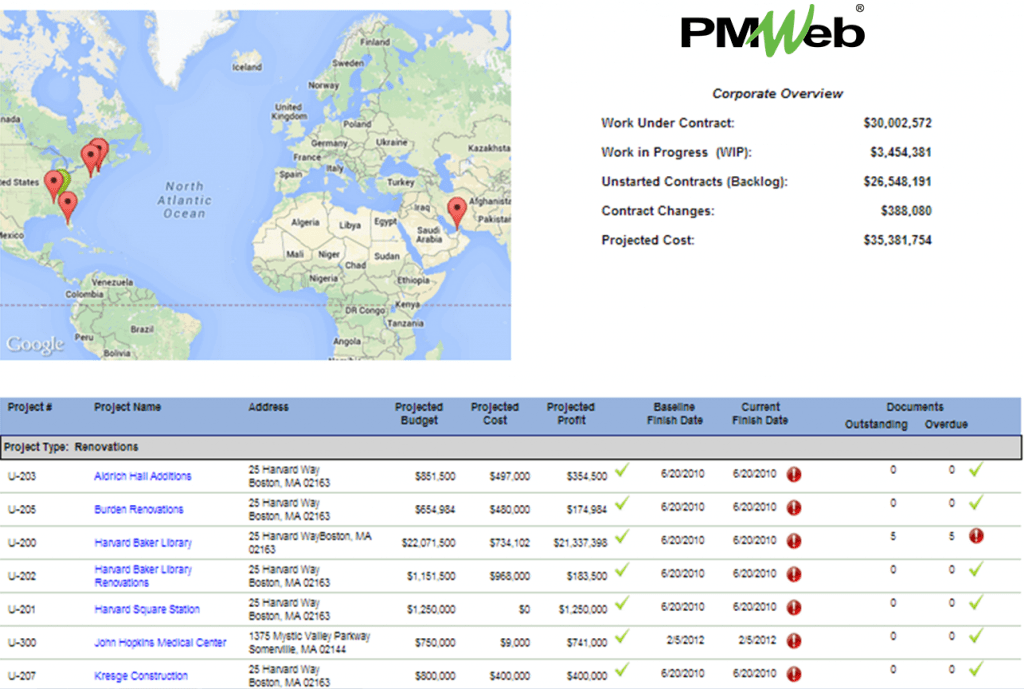
Task: Open the Harvard Baker Library project U-200
Action: (x=143, y=543)
